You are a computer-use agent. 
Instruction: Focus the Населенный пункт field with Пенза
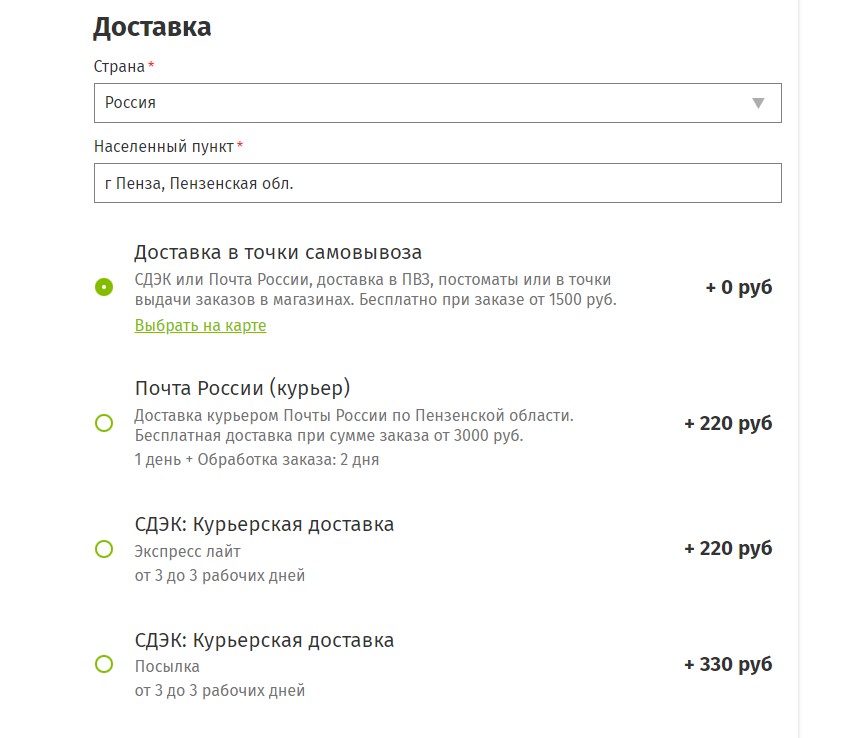pos(437,183)
